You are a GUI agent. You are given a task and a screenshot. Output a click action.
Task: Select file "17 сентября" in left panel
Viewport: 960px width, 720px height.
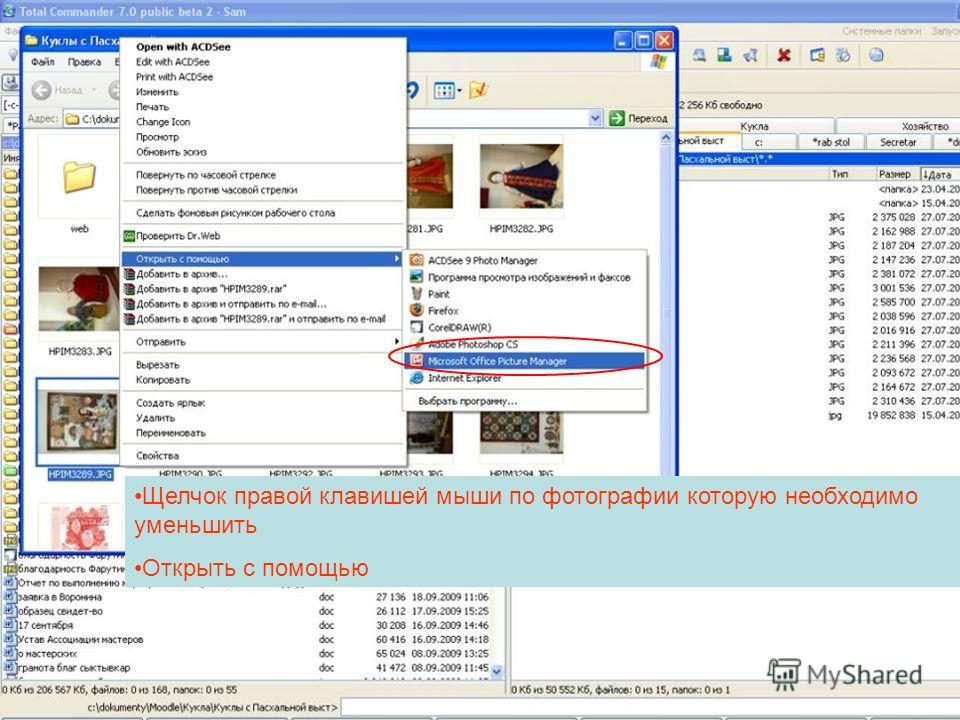coord(45,625)
